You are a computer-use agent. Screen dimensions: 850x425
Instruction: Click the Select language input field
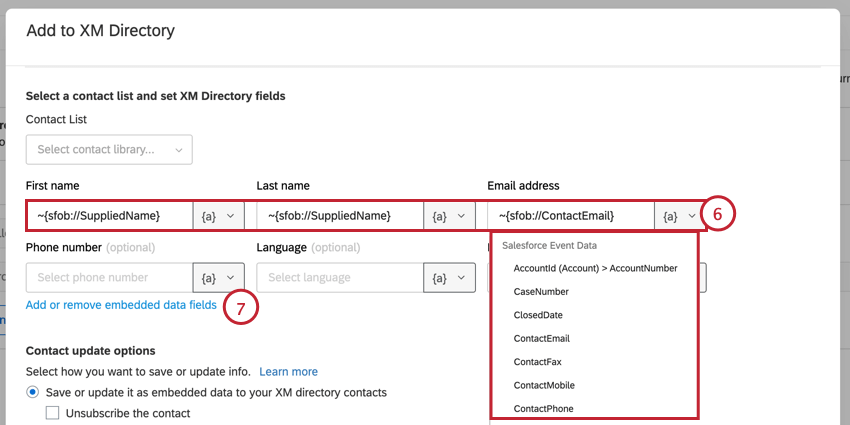coord(340,278)
